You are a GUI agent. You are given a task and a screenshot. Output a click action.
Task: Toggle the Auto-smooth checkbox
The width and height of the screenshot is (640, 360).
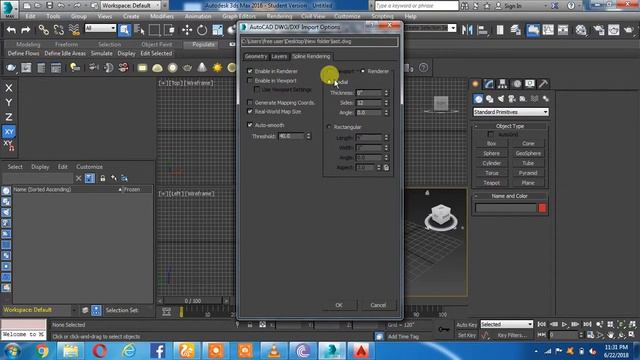250,124
